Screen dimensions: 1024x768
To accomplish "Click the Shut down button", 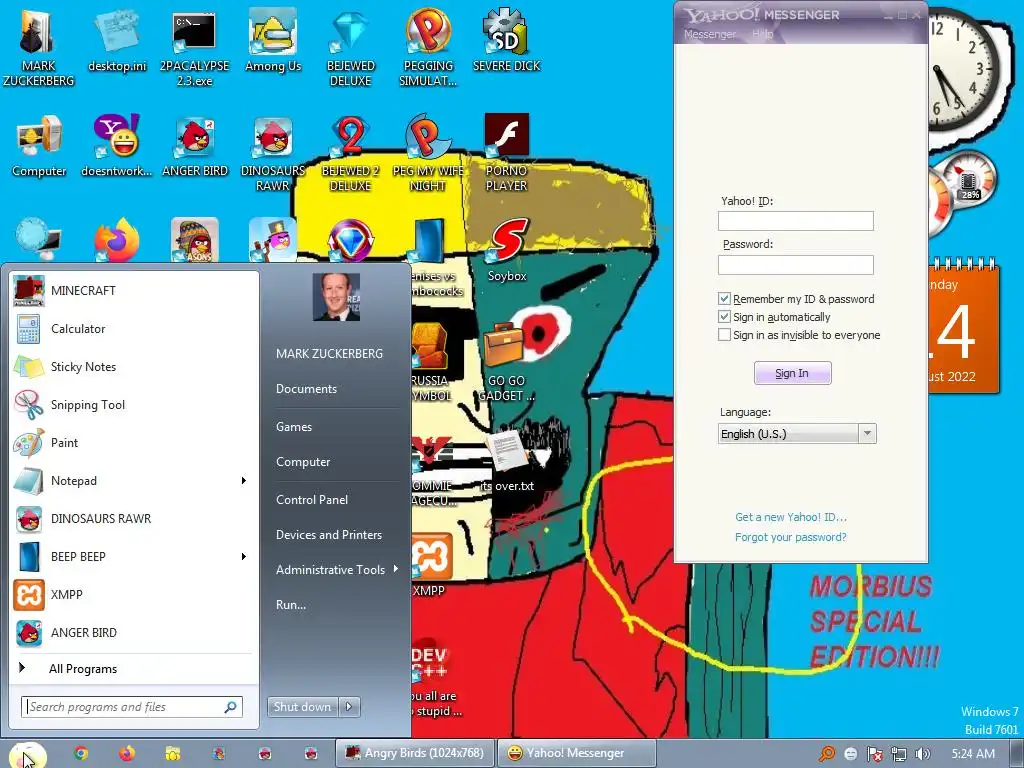I will click(x=303, y=707).
